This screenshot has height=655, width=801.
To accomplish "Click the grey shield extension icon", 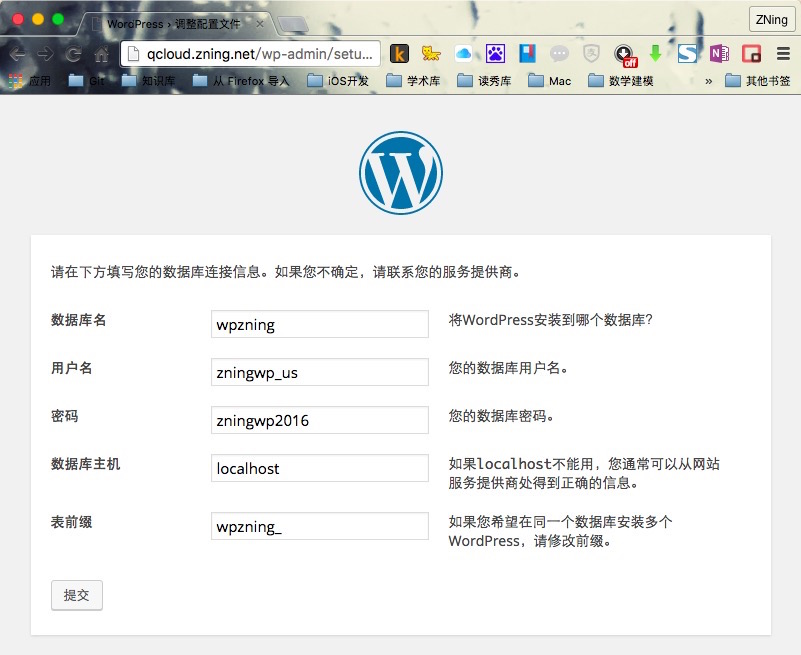I will (x=591, y=54).
